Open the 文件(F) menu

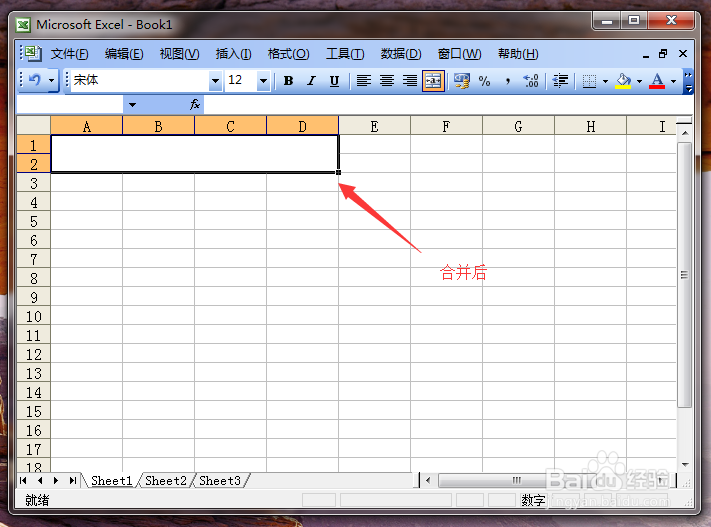(x=69, y=54)
